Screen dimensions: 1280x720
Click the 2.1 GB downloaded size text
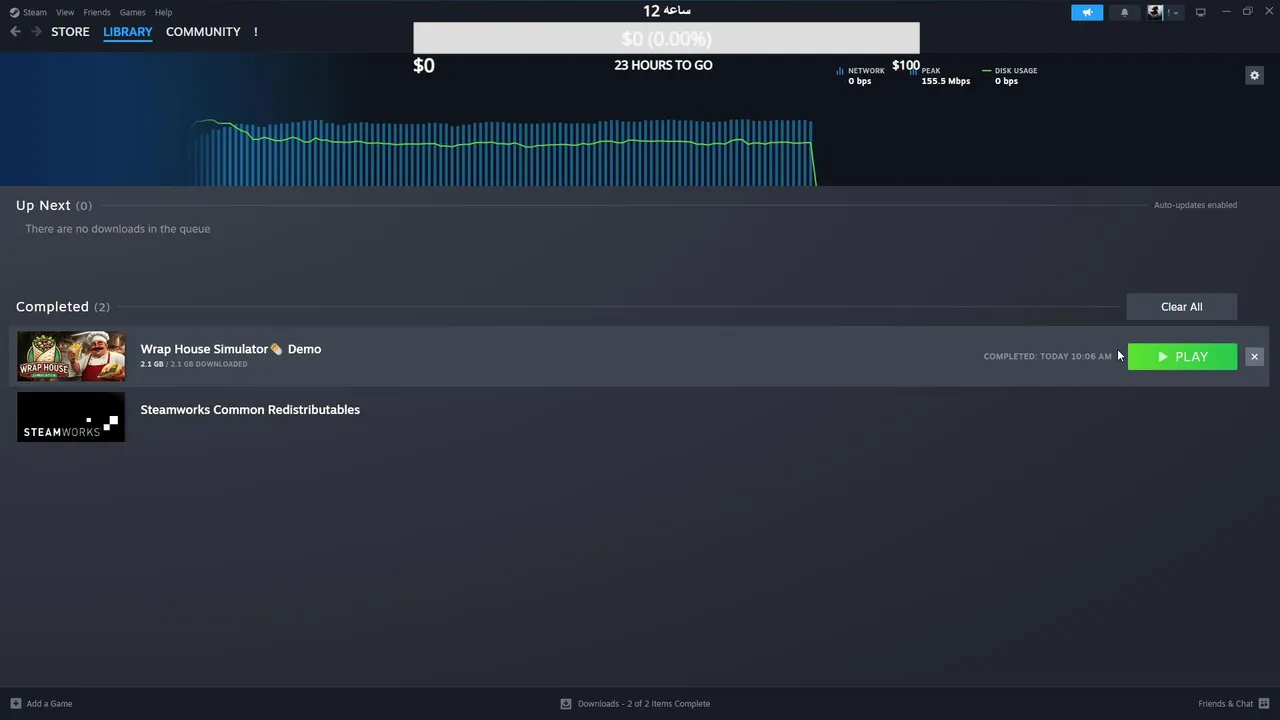pyautogui.click(x=194, y=364)
